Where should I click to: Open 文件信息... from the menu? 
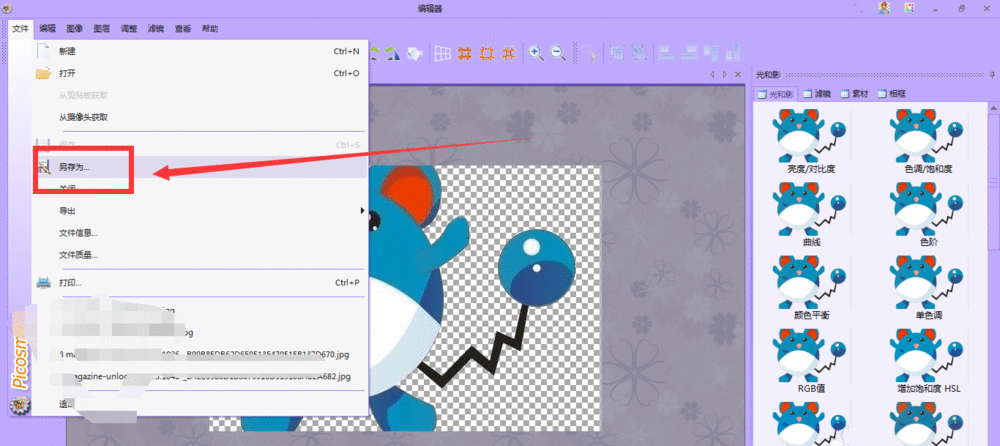click(78, 233)
